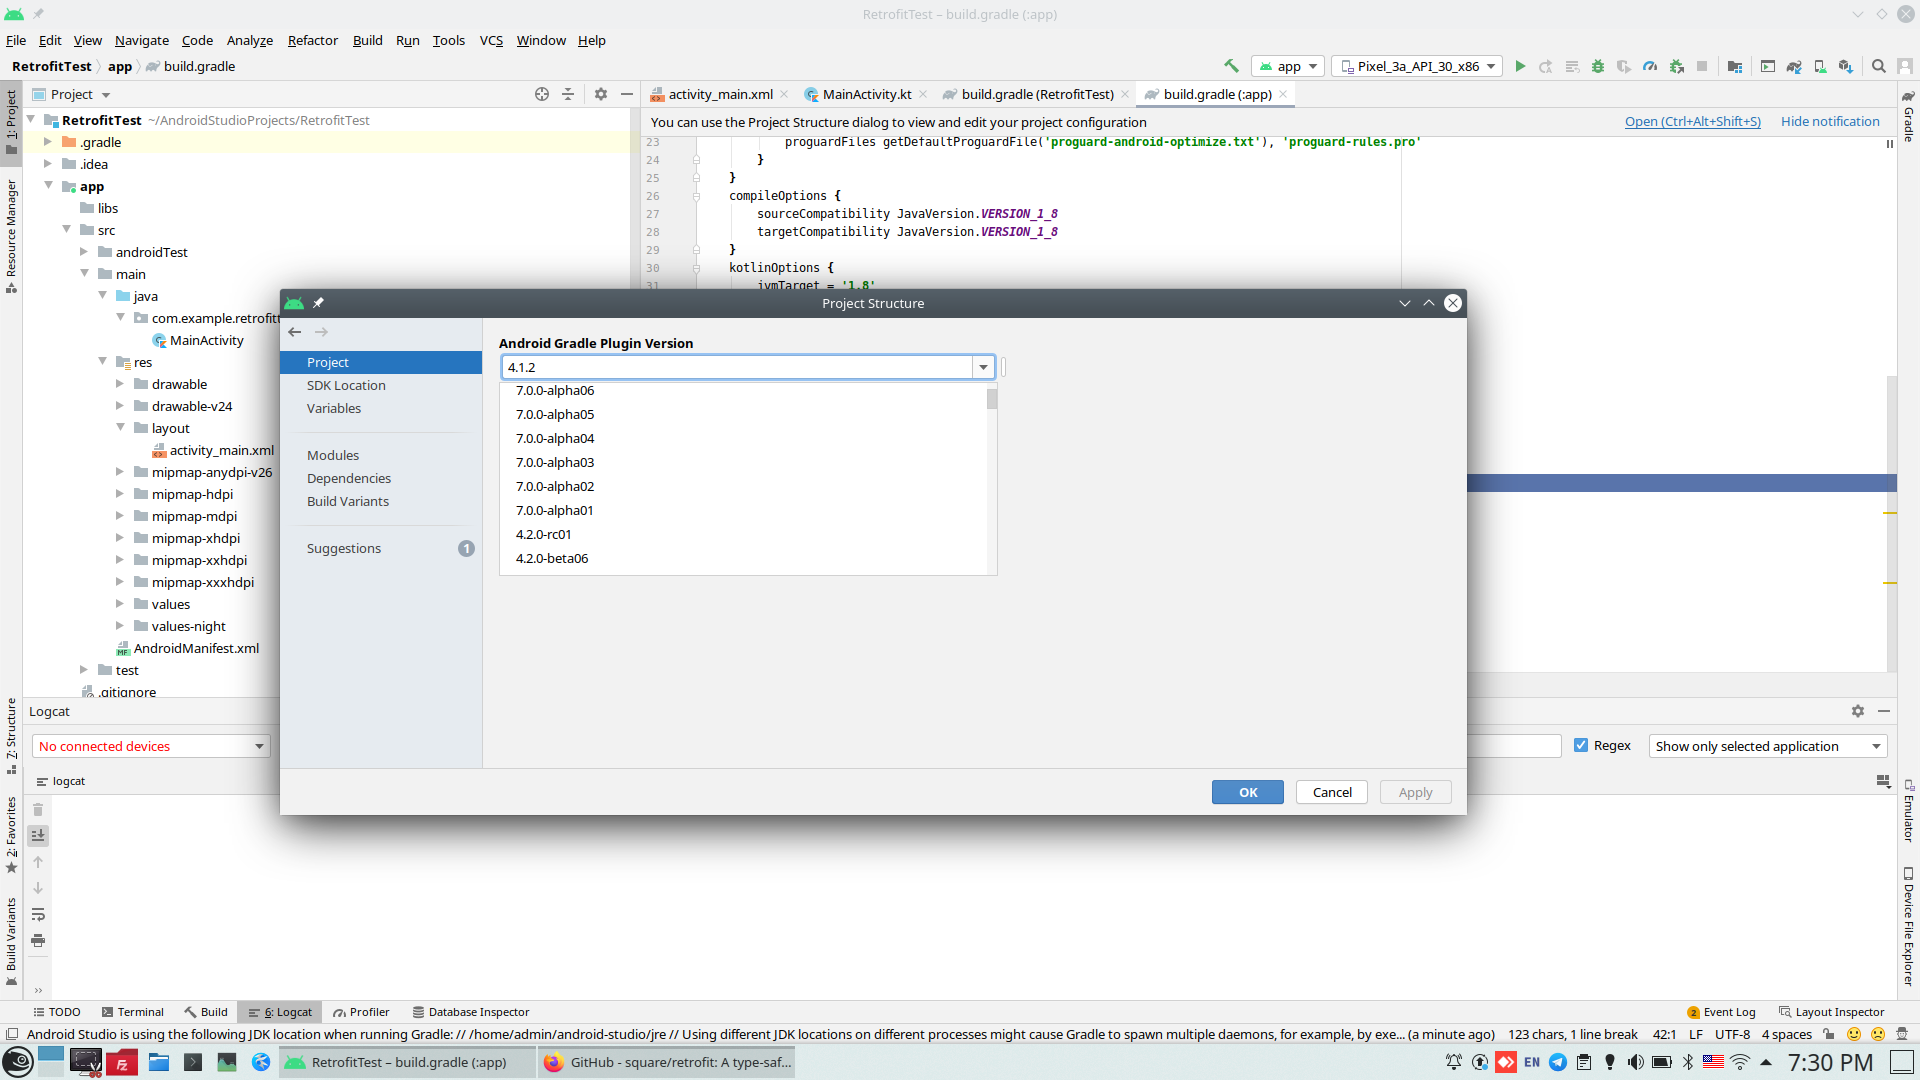Expand the drawable folder in tree
Screen dimensions: 1920x1080
[120, 384]
